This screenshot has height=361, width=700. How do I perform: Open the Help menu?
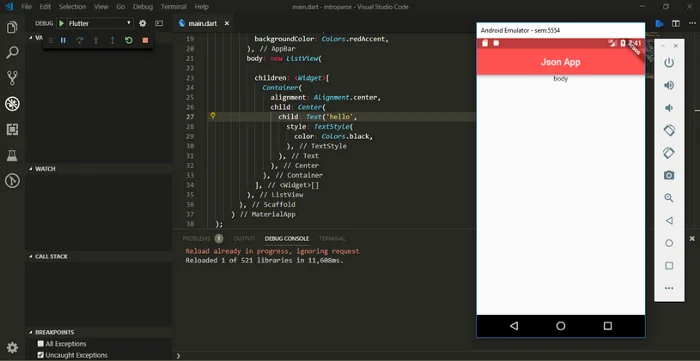click(201, 7)
